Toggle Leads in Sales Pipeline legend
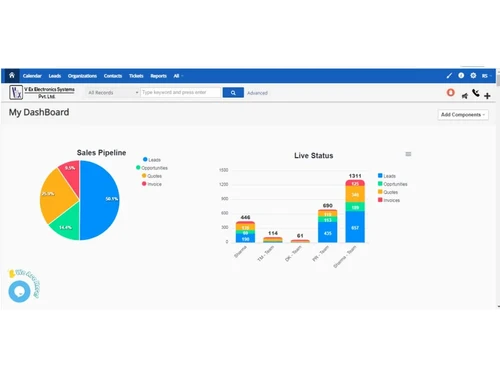Viewport: 500px width, 375px height. coord(152,160)
